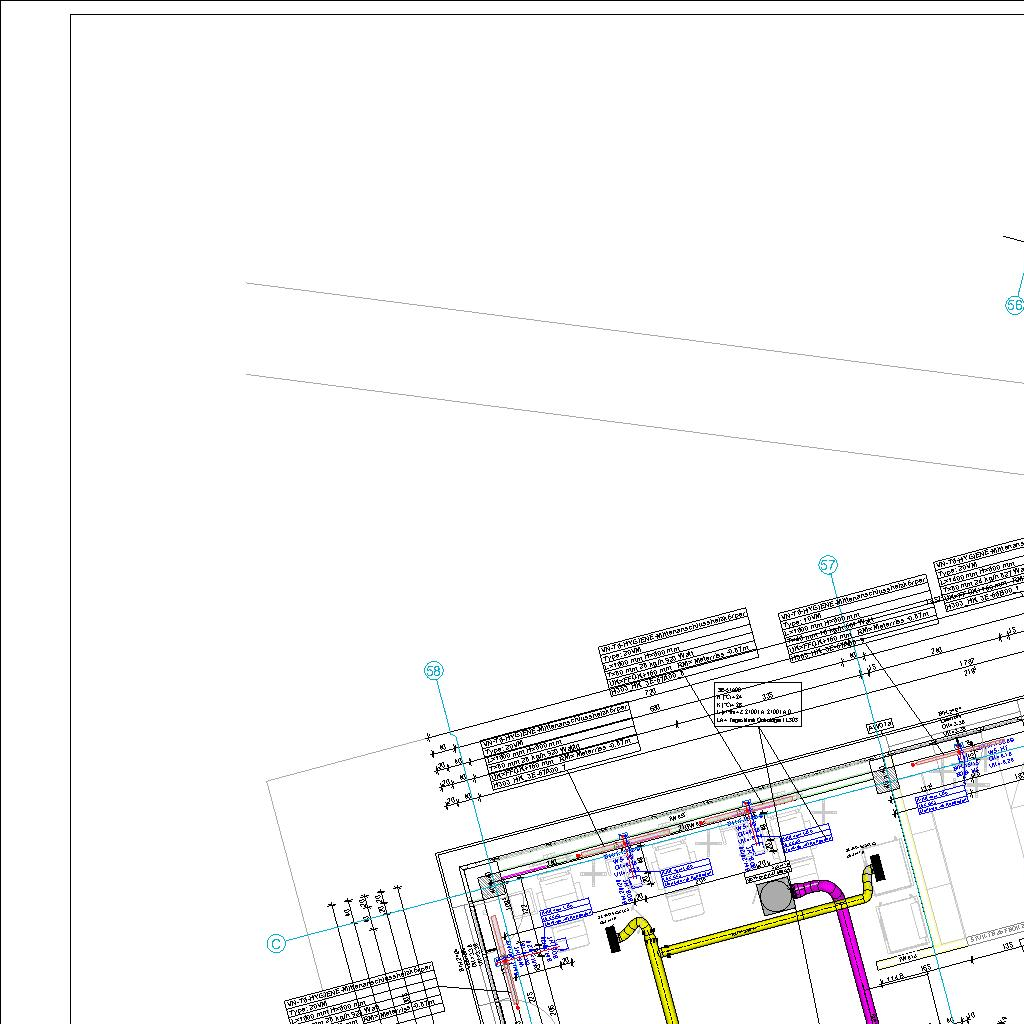
Task: Select grid axis bubble 56
Action: pyautogui.click(x=1014, y=304)
